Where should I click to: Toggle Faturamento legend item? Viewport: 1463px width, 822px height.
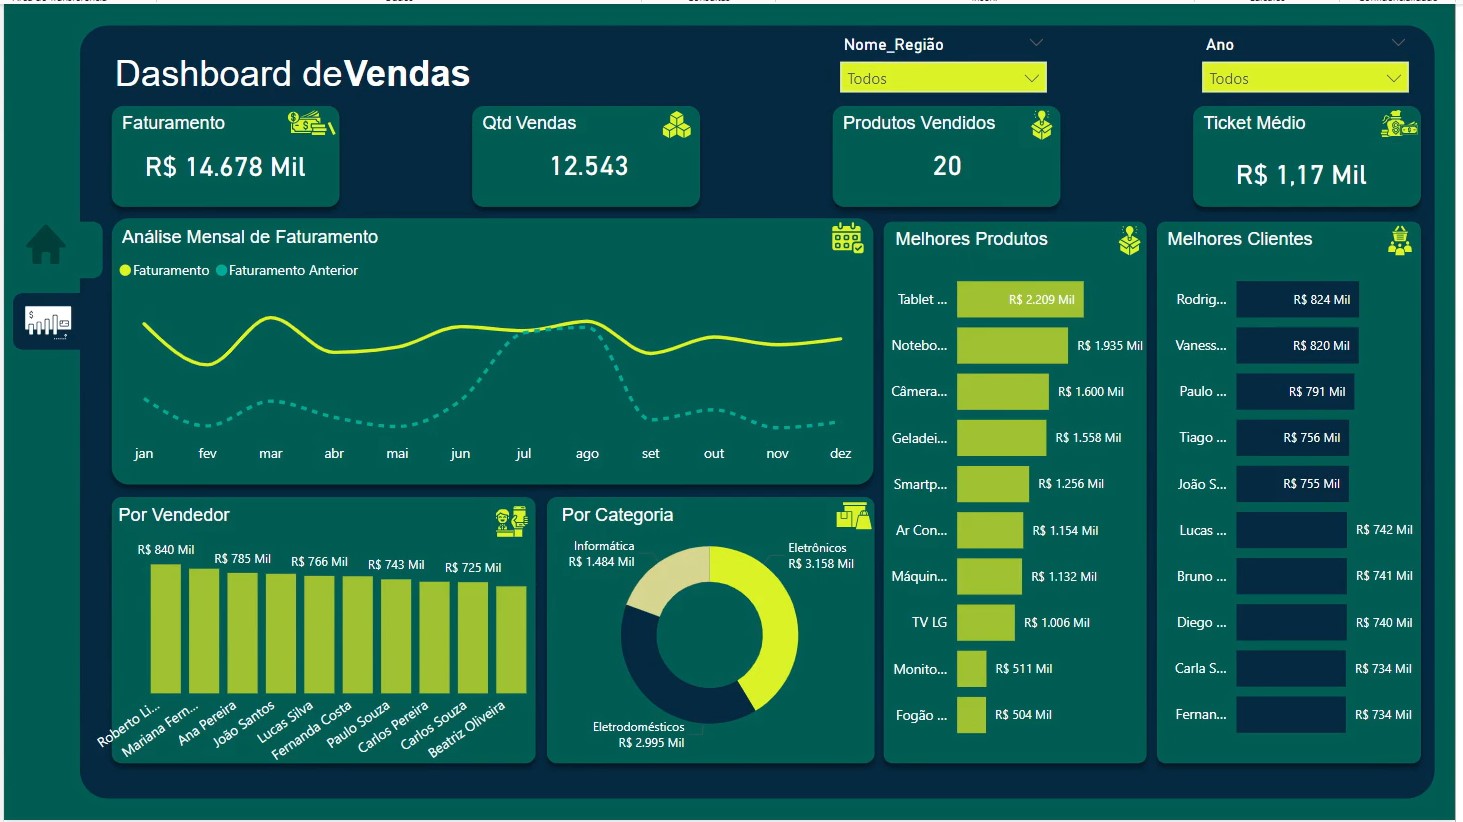[x=164, y=270]
